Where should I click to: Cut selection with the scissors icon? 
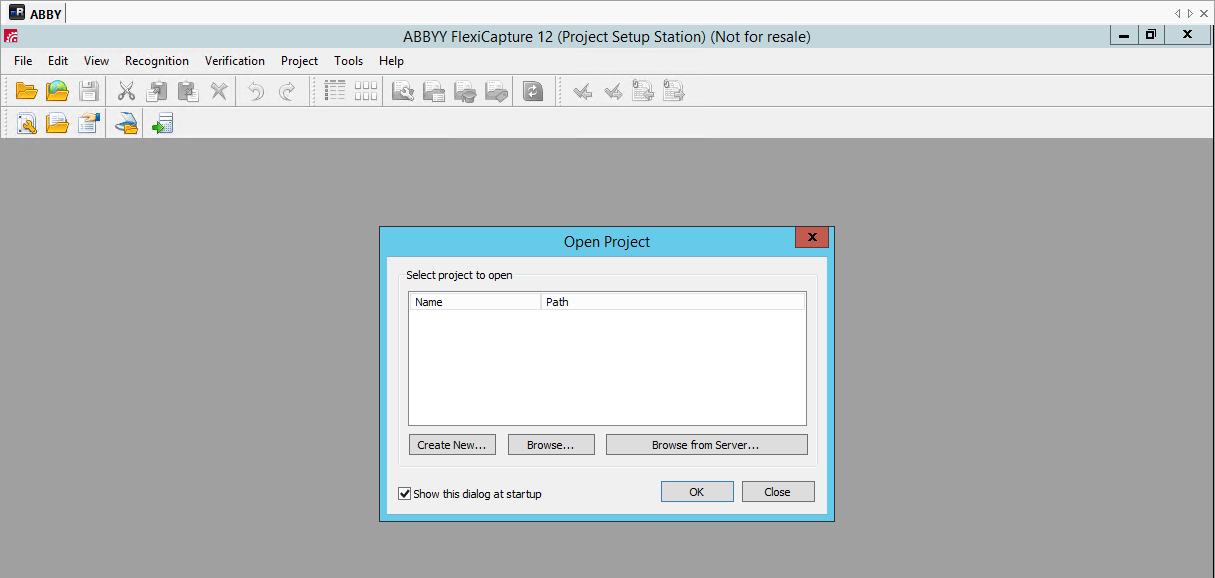coord(126,92)
